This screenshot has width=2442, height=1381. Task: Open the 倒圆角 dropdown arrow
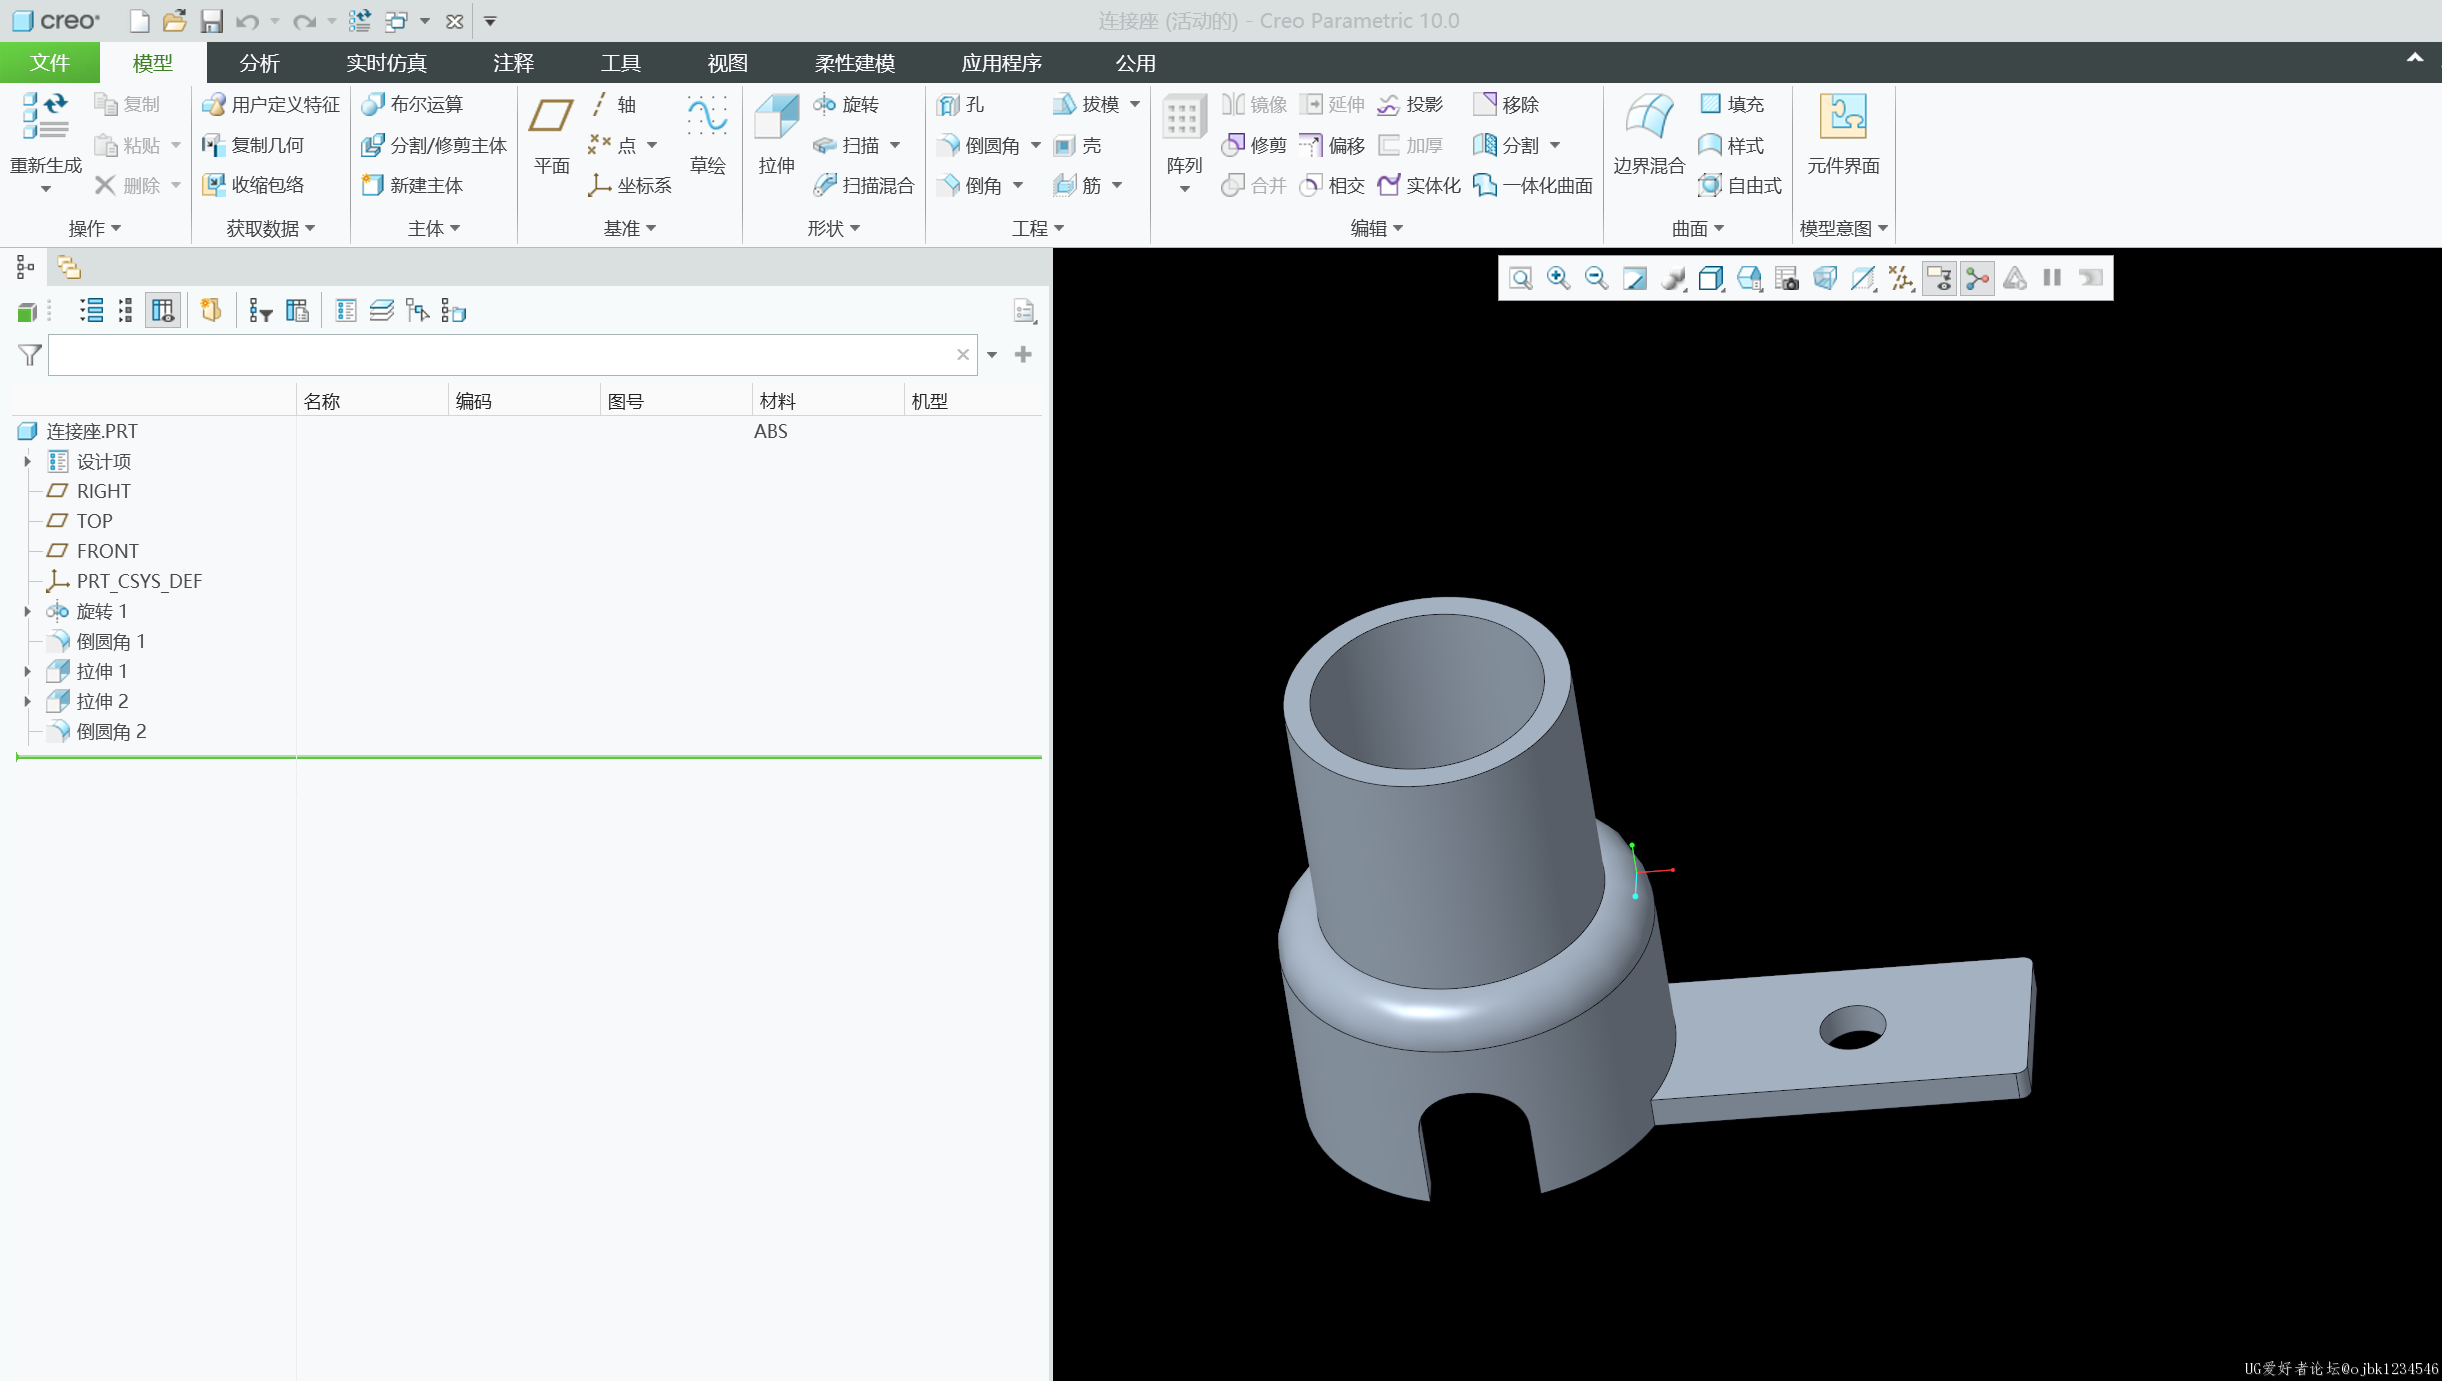coord(1036,146)
